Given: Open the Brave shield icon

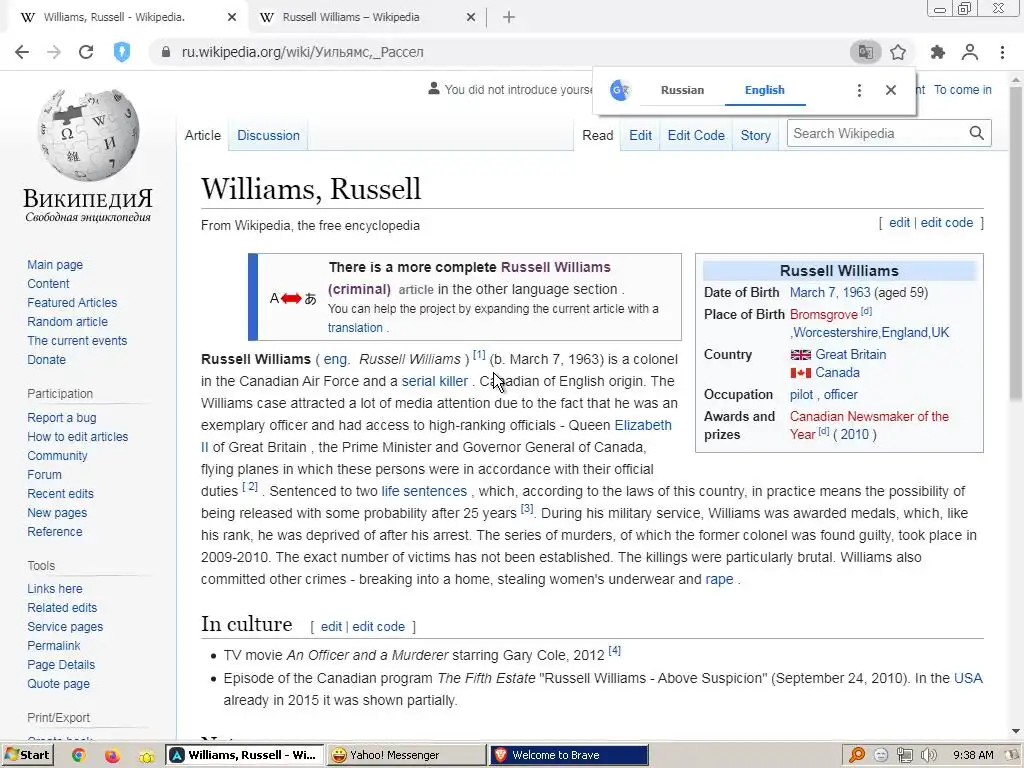Looking at the screenshot, I should tap(121, 52).
